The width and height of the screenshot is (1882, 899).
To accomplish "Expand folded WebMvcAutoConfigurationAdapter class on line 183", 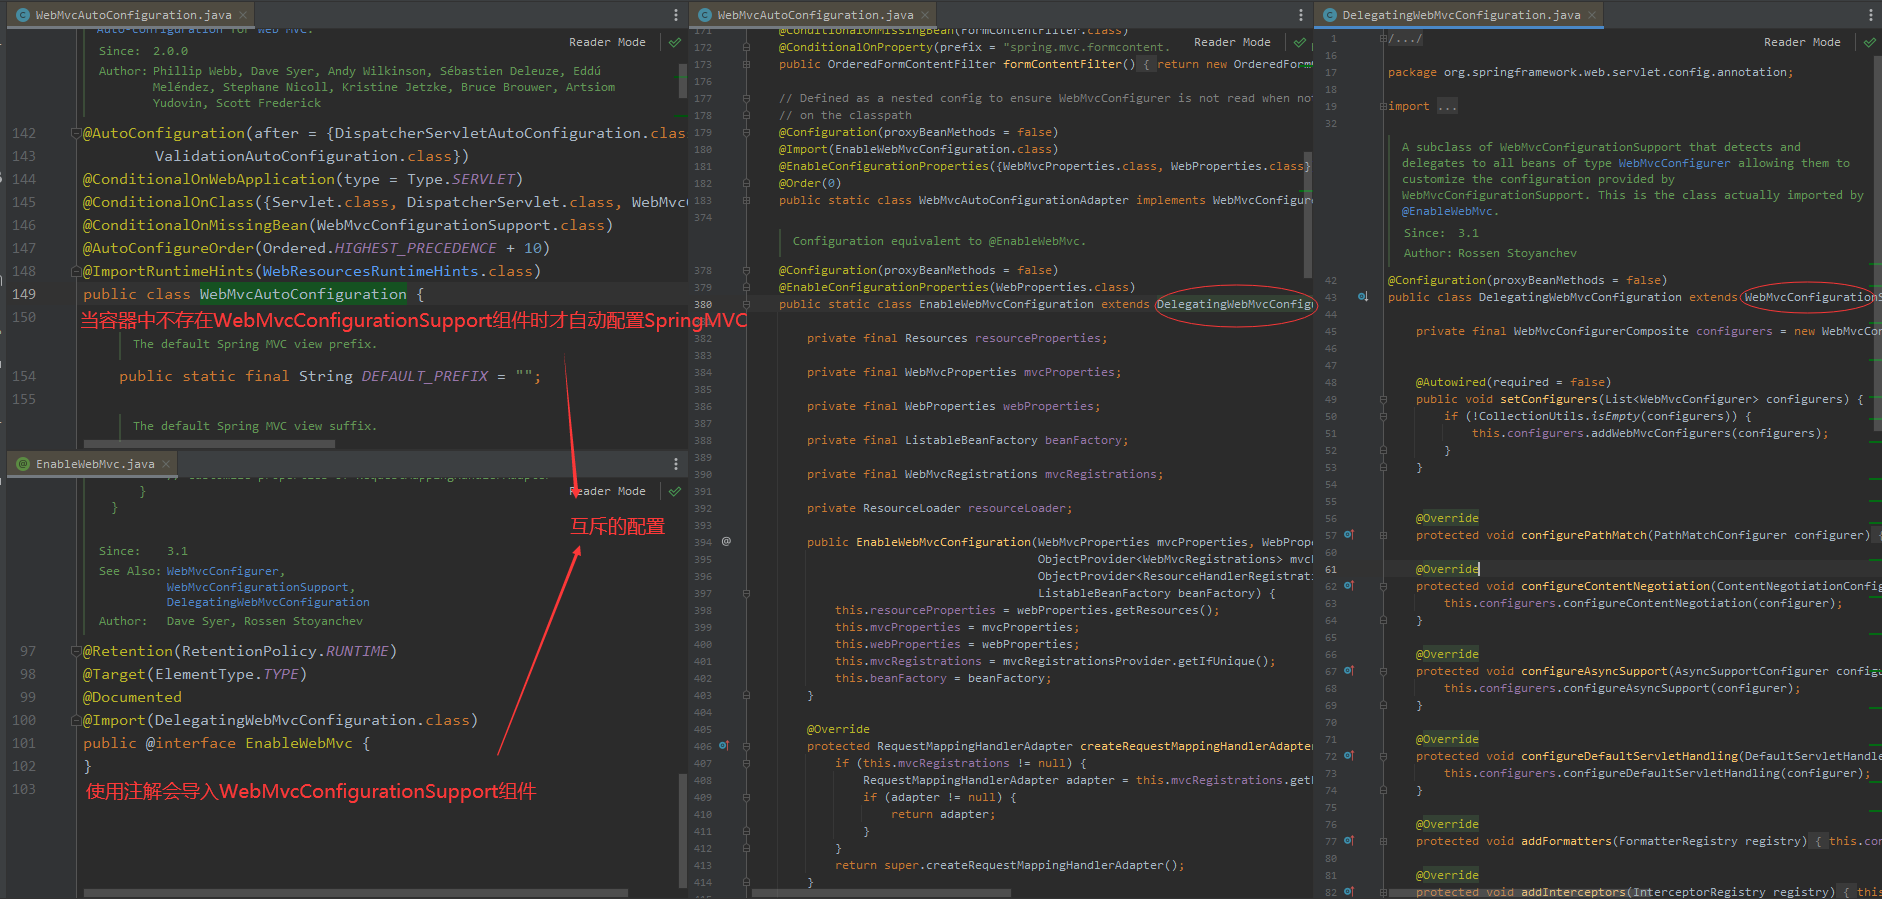I will click(746, 200).
